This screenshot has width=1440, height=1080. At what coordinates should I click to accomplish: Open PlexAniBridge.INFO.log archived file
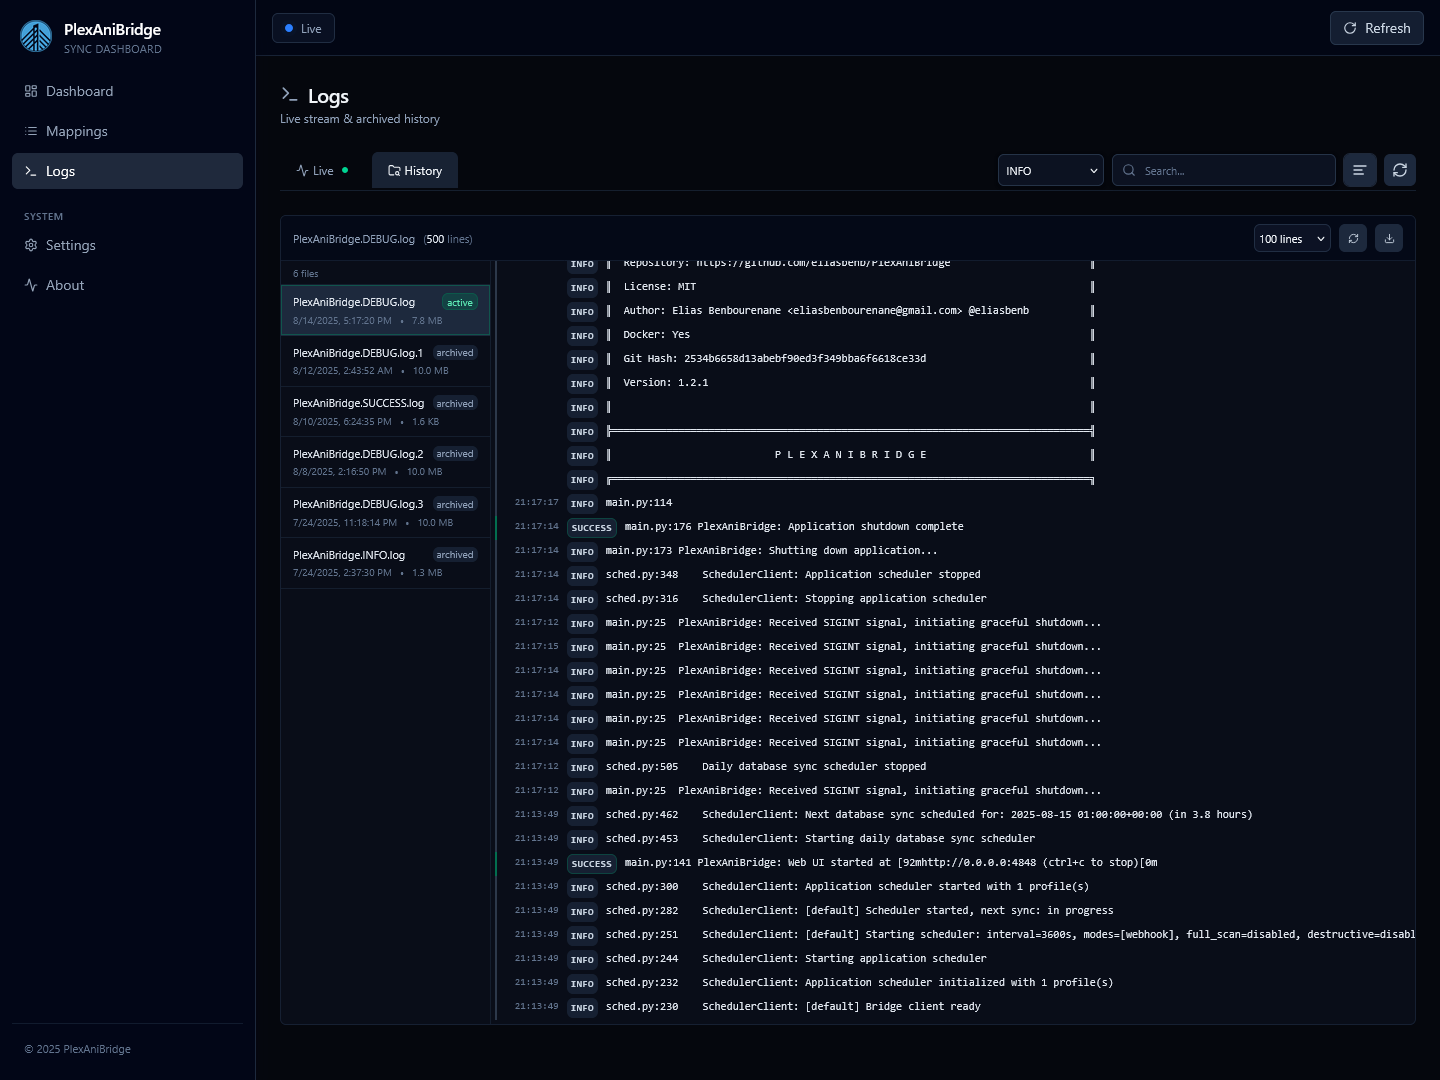(385, 563)
